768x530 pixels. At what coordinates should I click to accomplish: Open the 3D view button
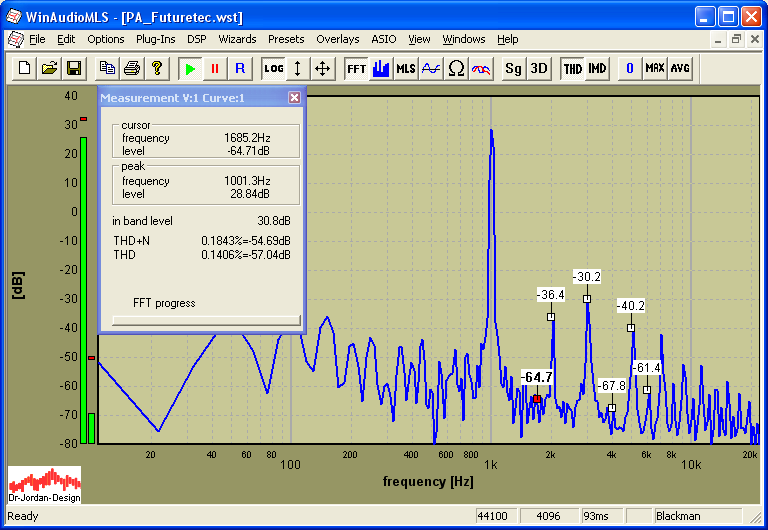[x=539, y=68]
